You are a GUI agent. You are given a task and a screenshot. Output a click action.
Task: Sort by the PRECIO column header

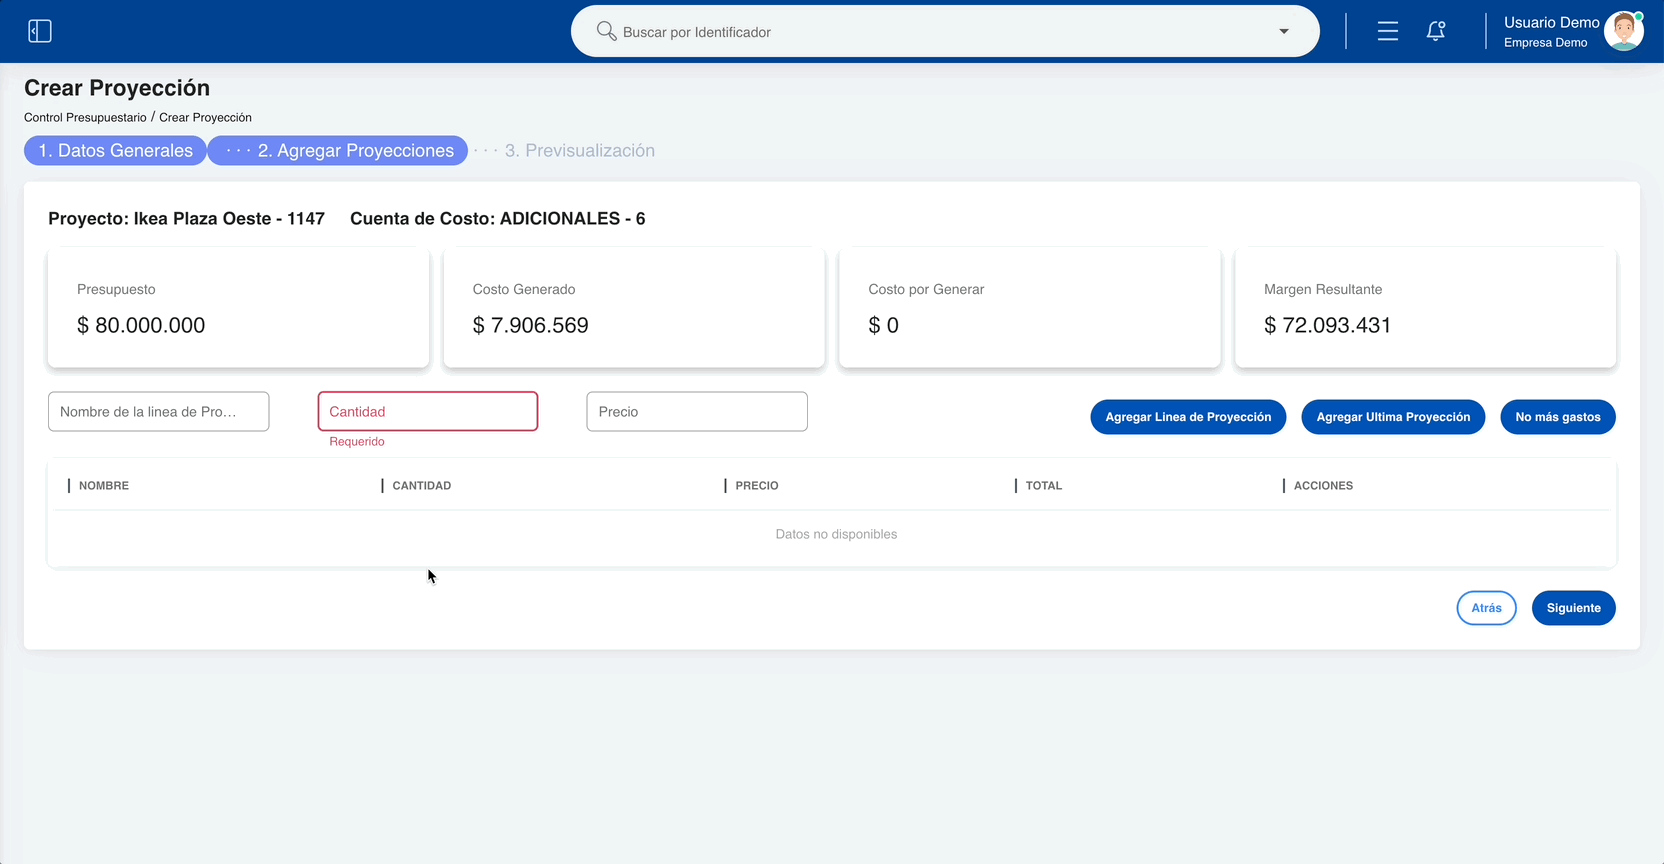[x=757, y=485]
